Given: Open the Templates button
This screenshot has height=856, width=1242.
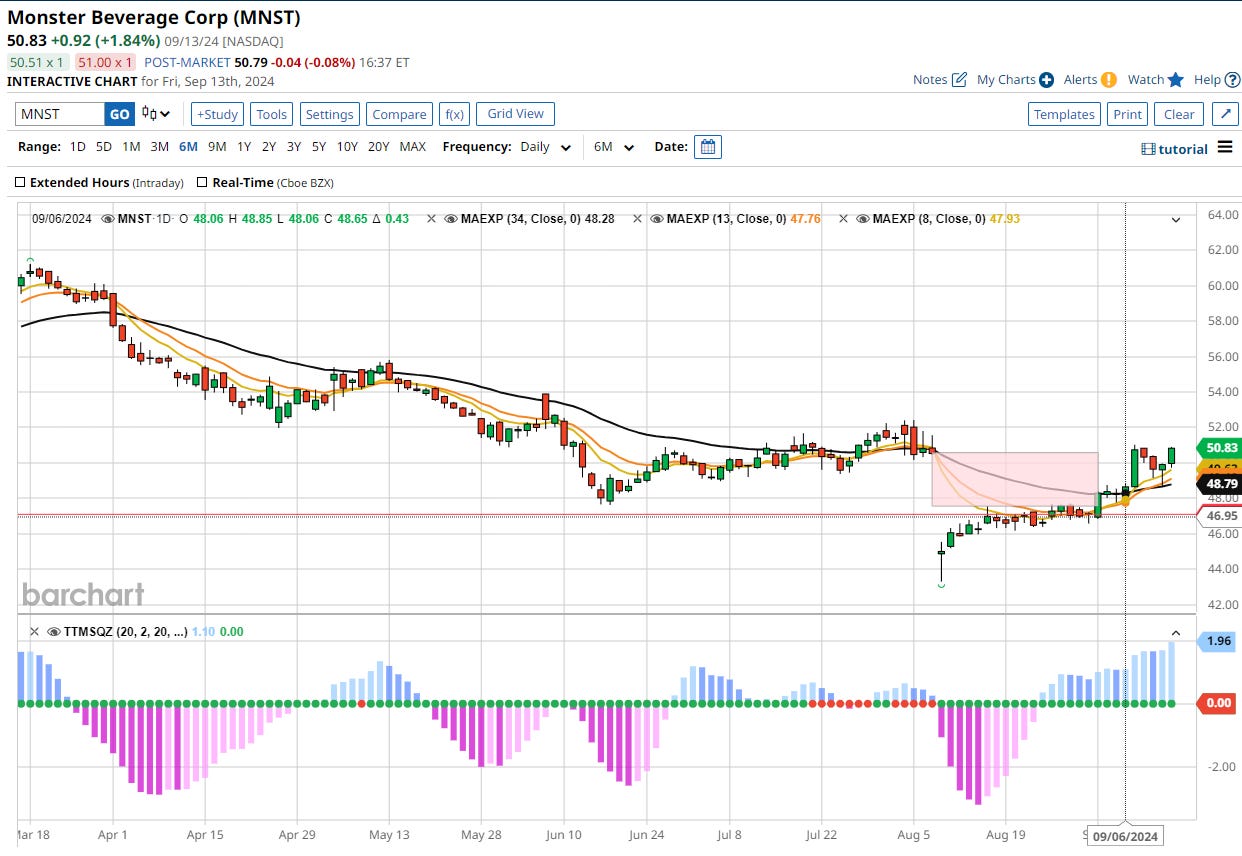Looking at the screenshot, I should point(1064,114).
